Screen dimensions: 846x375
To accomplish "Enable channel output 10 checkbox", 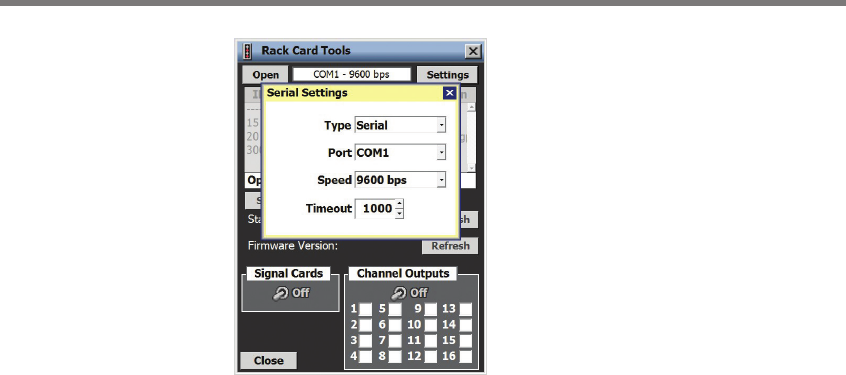I will pos(430,325).
